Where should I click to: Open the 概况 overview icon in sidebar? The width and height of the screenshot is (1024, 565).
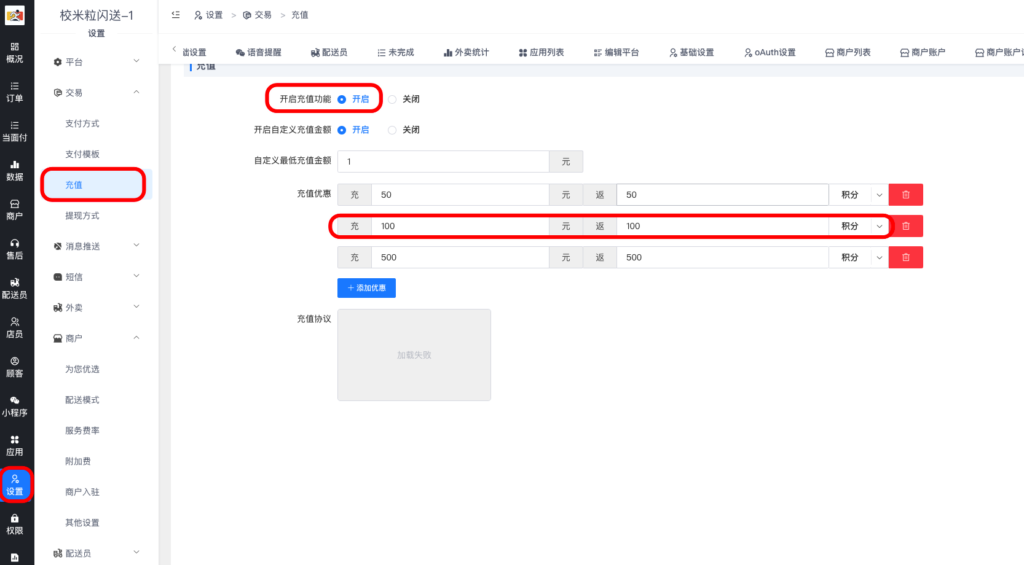tap(14, 52)
